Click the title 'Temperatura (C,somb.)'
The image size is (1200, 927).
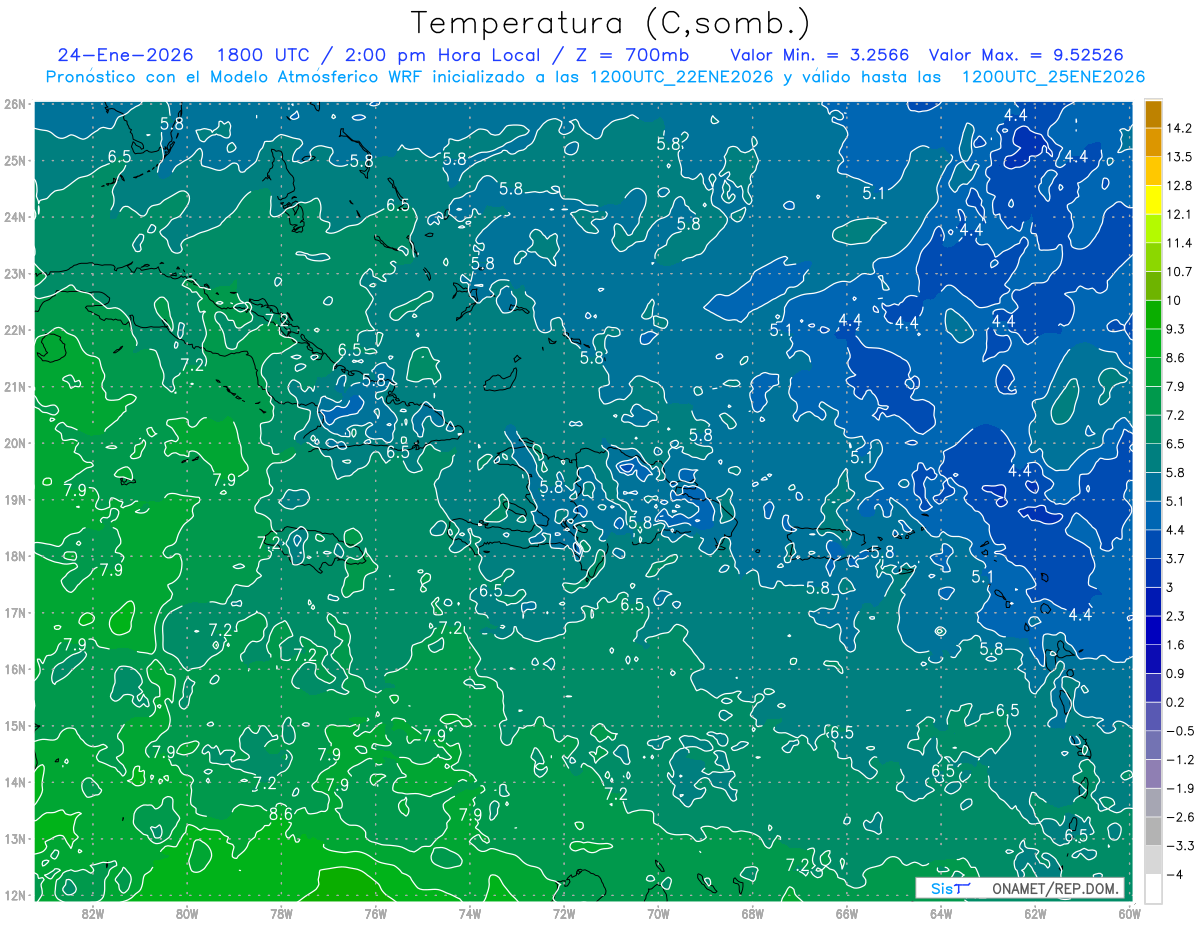(x=611, y=23)
